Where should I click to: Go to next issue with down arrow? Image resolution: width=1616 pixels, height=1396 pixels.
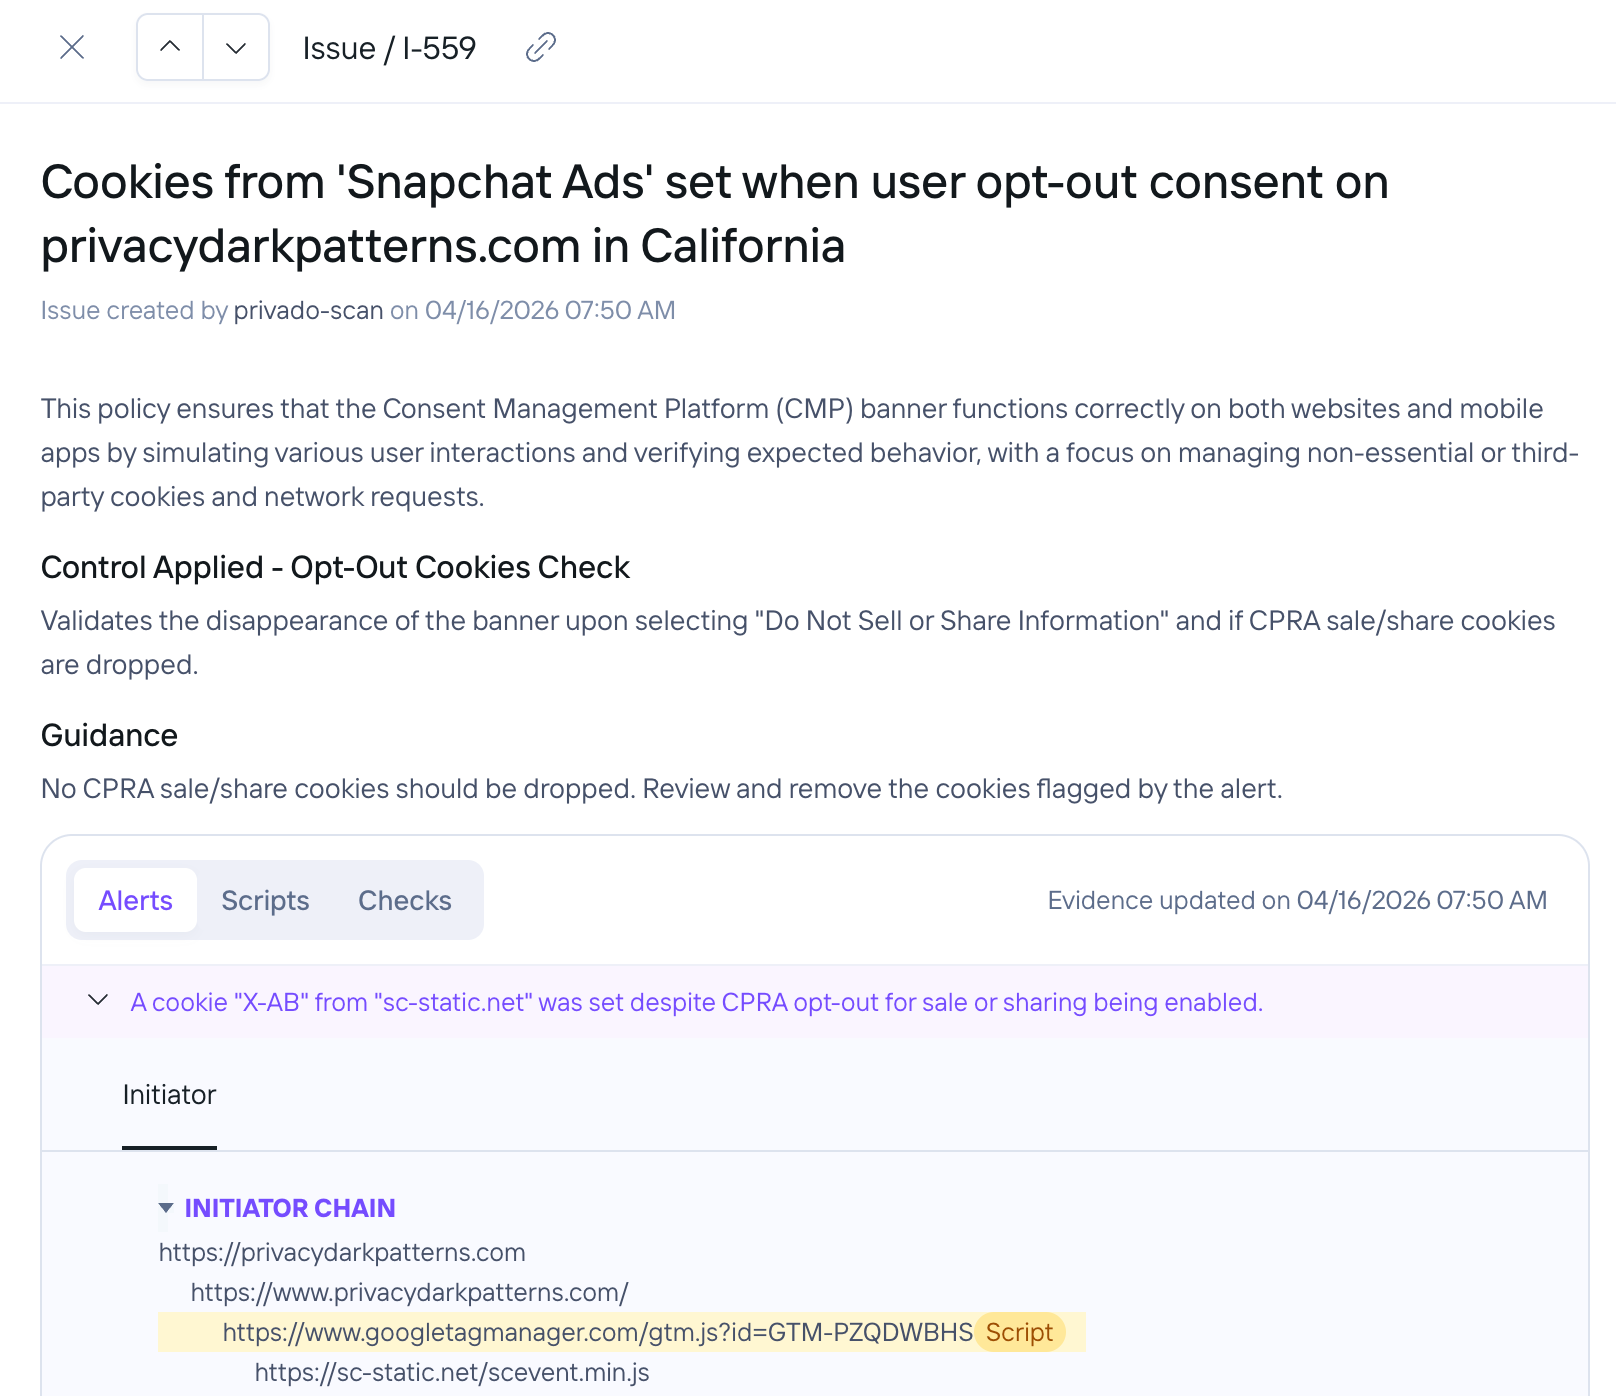tap(236, 47)
